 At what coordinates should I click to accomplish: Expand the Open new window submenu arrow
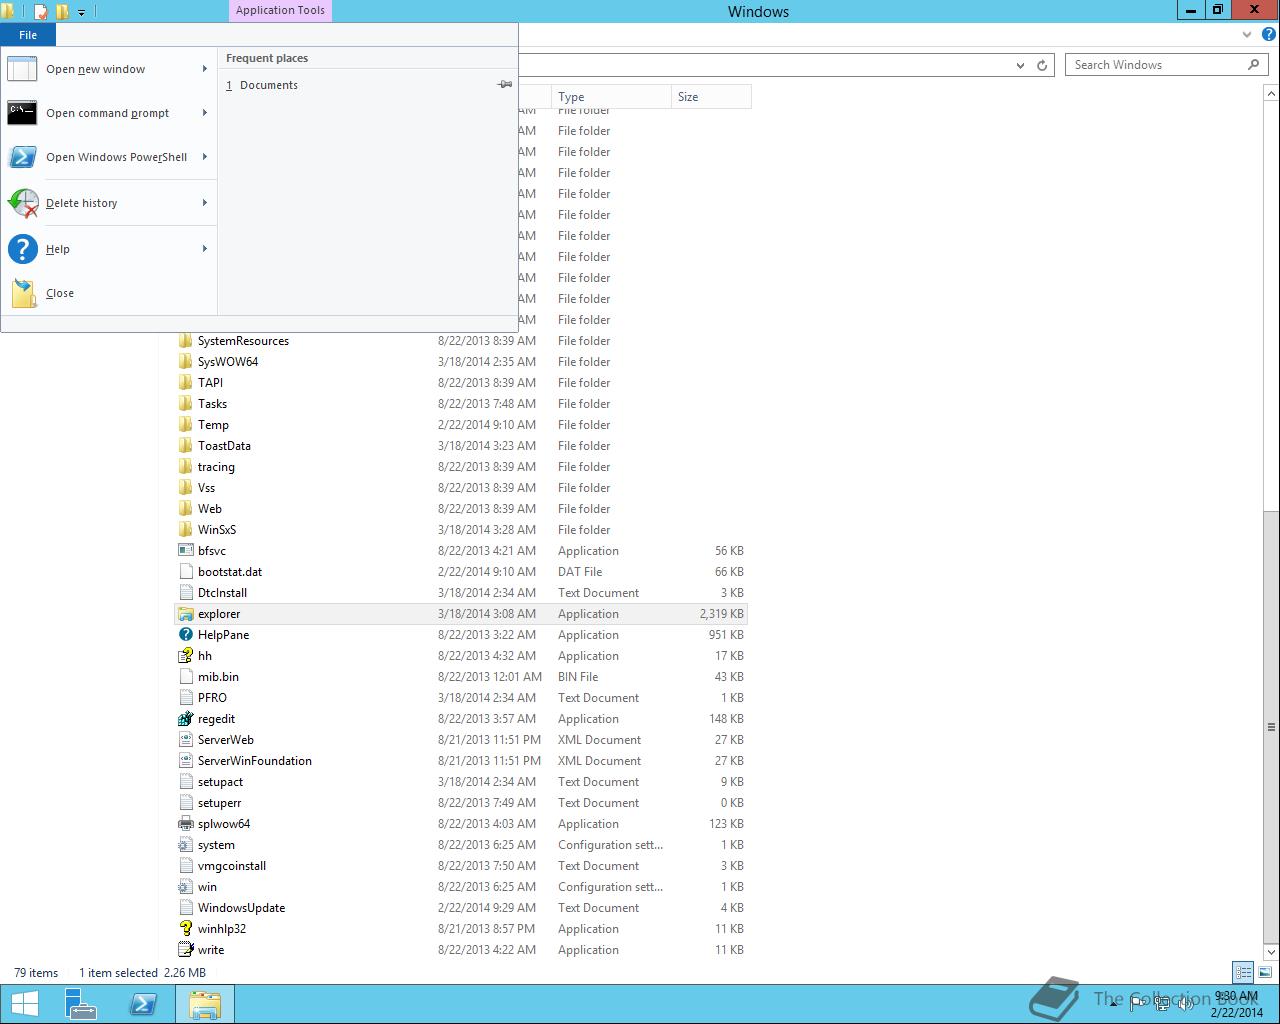point(204,69)
